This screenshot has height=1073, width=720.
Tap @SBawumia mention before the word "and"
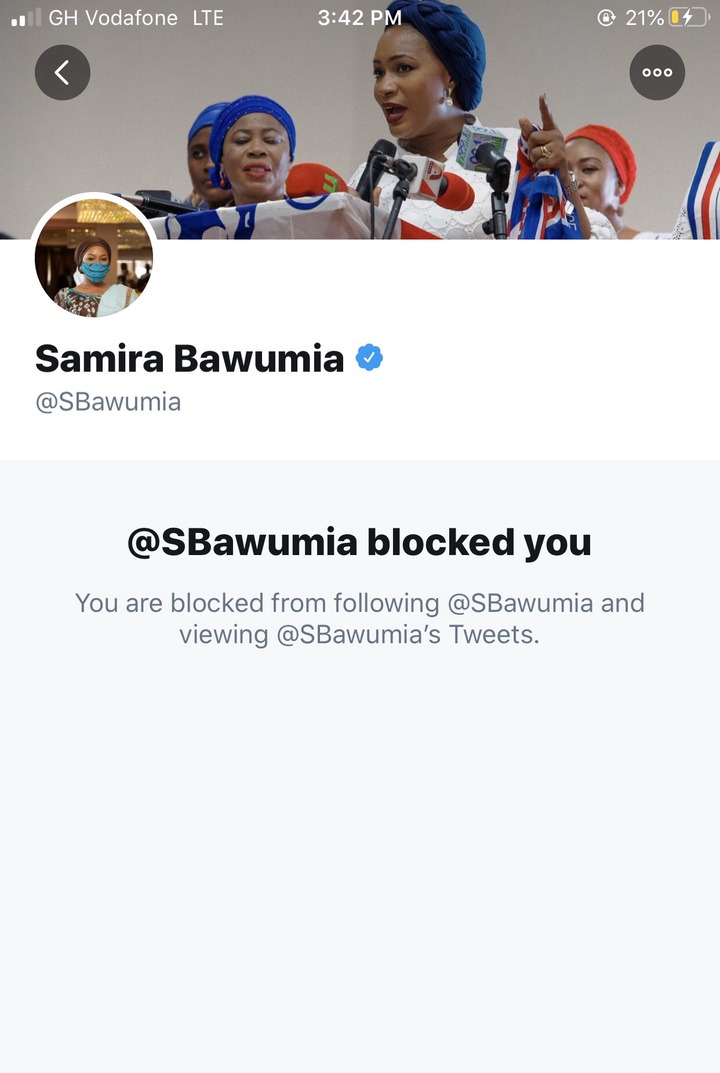(520, 603)
